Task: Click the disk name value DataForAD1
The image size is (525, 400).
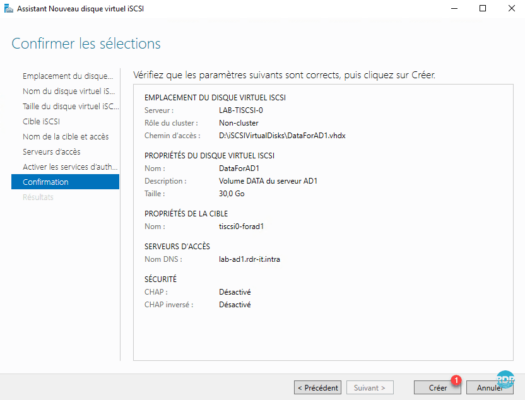Action: click(239, 168)
